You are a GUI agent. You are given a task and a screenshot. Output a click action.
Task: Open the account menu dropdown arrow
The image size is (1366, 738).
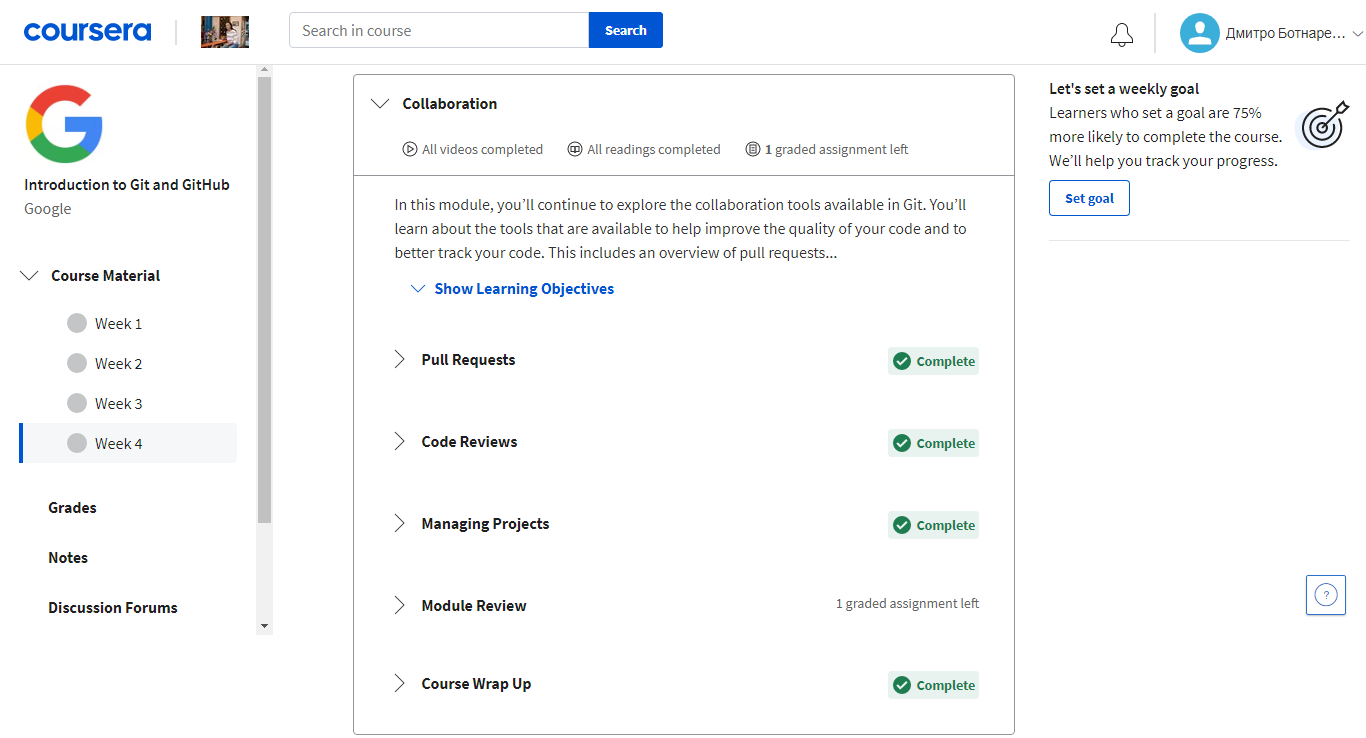click(1357, 34)
